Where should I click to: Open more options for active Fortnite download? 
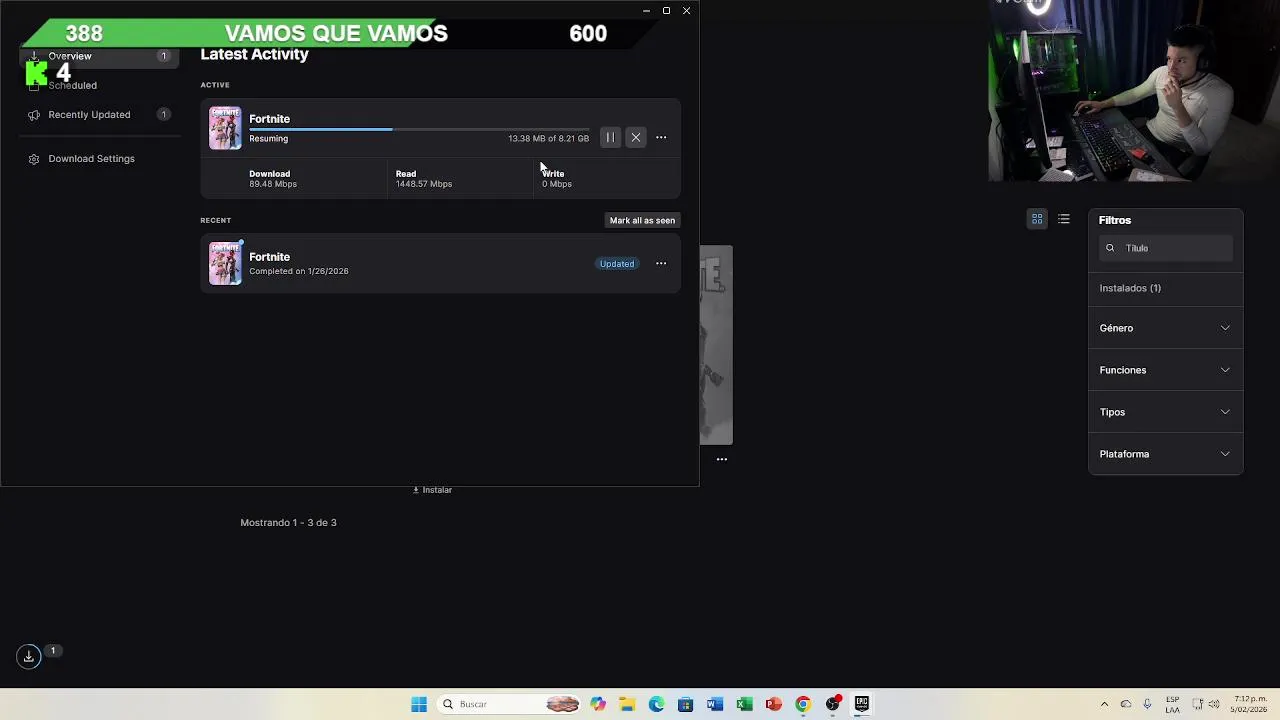click(661, 137)
